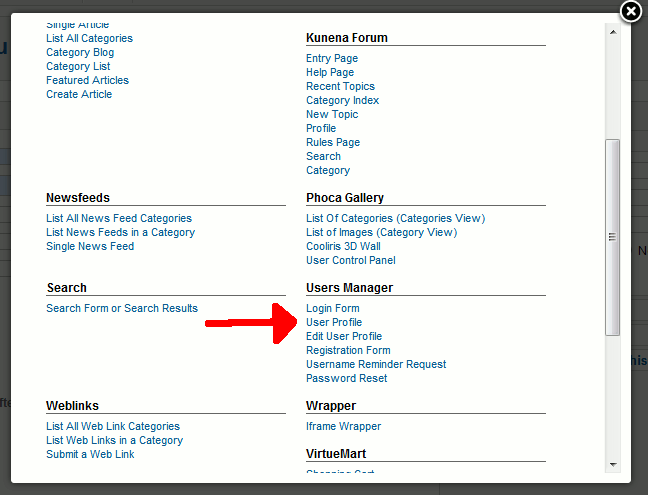Close the menu item type popup
Viewport: 648px width, 495px height.
[x=630, y=12]
